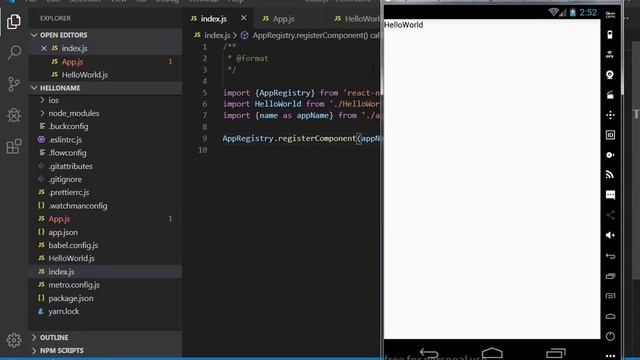
Task: Open HelloWorld.js in the project file tree
Action: pos(106,258)
